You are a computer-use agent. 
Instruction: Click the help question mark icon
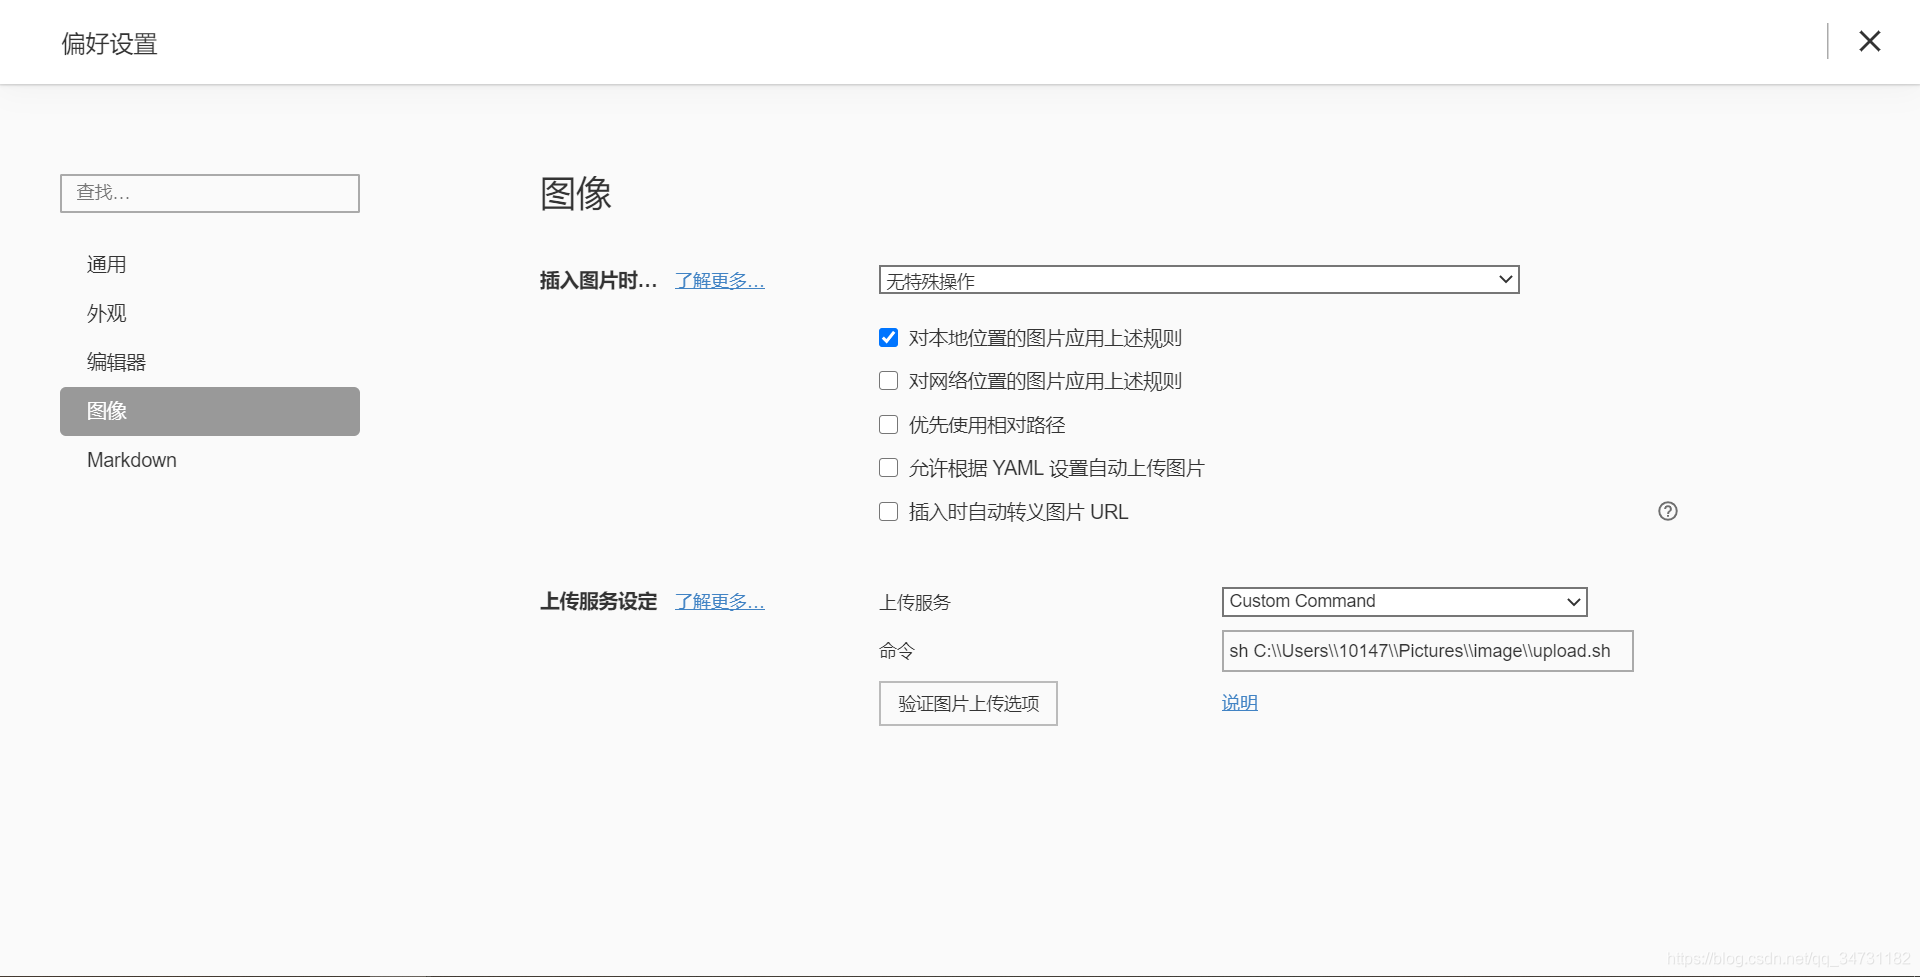pos(1667,511)
